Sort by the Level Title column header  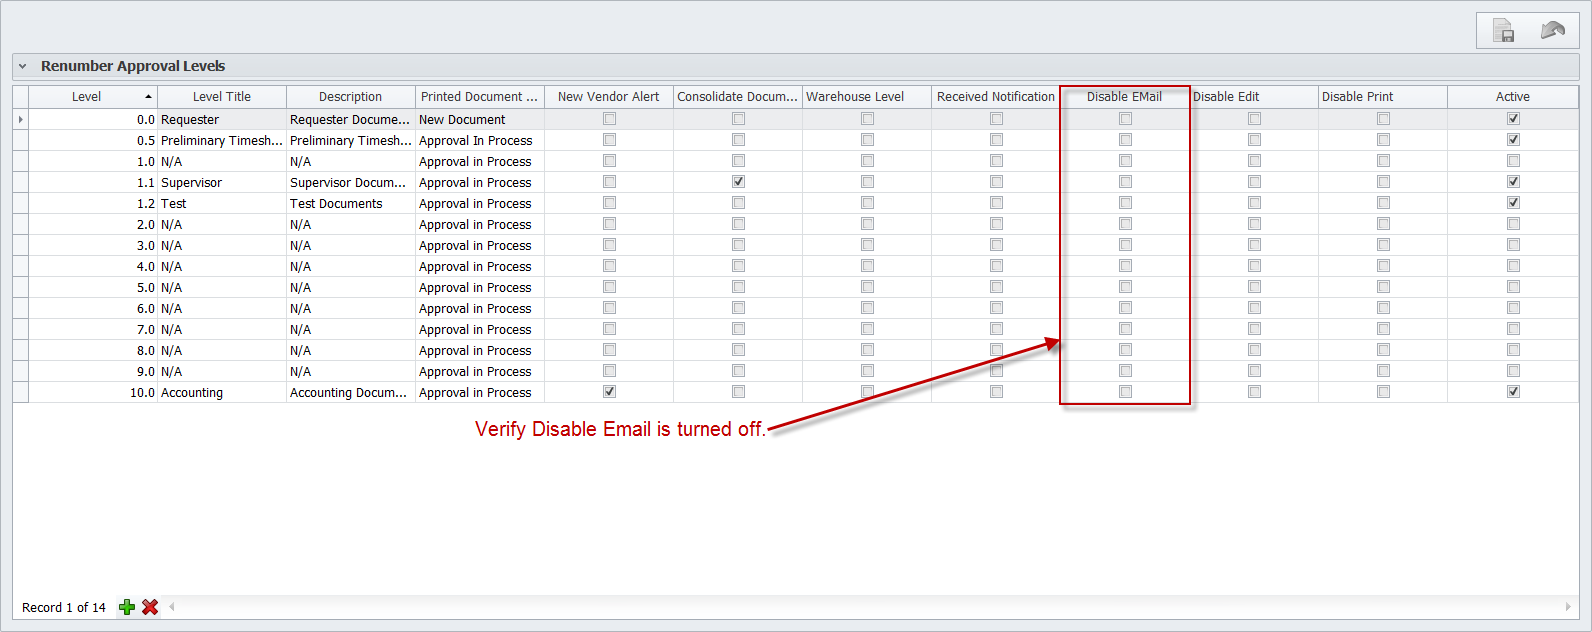pyautogui.click(x=222, y=97)
